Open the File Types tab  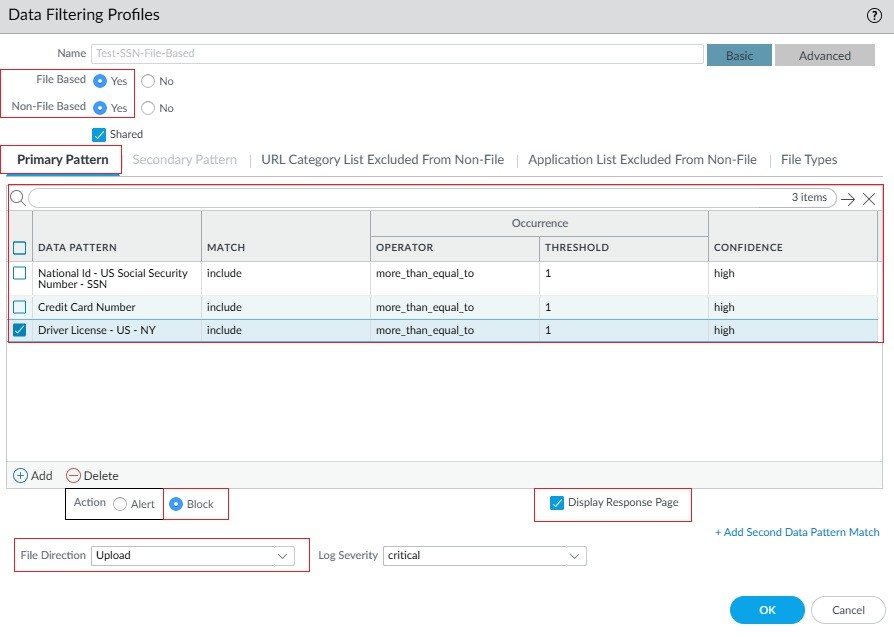pyautogui.click(x=808, y=160)
